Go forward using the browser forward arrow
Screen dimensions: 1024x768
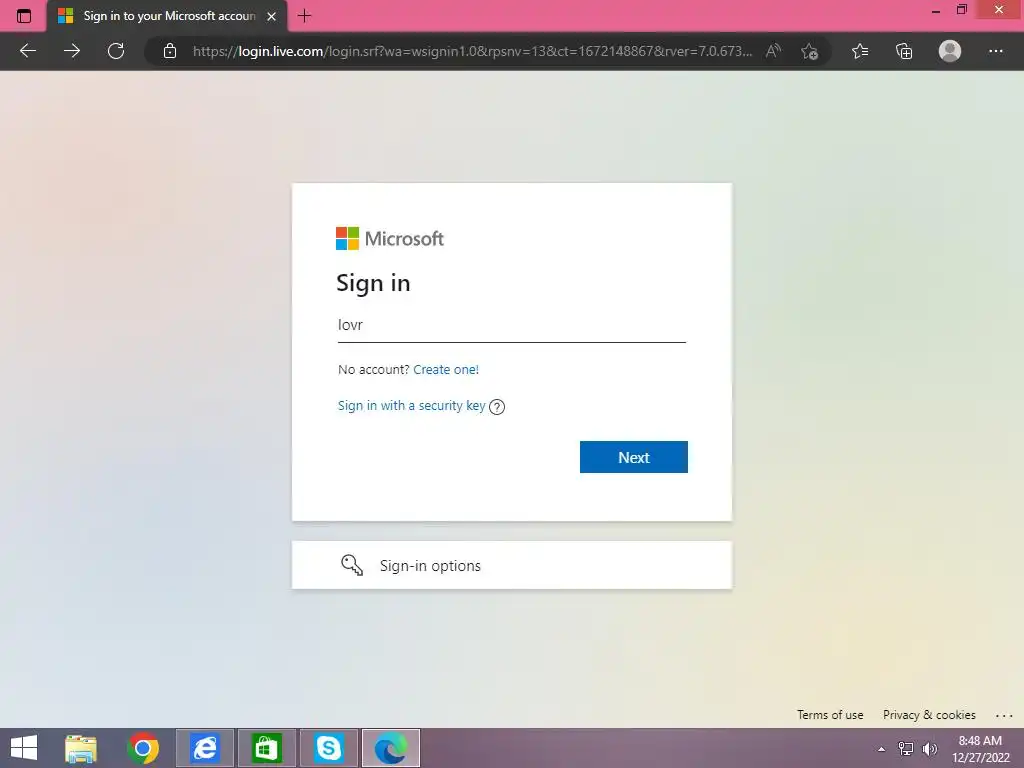pyautogui.click(x=72, y=51)
